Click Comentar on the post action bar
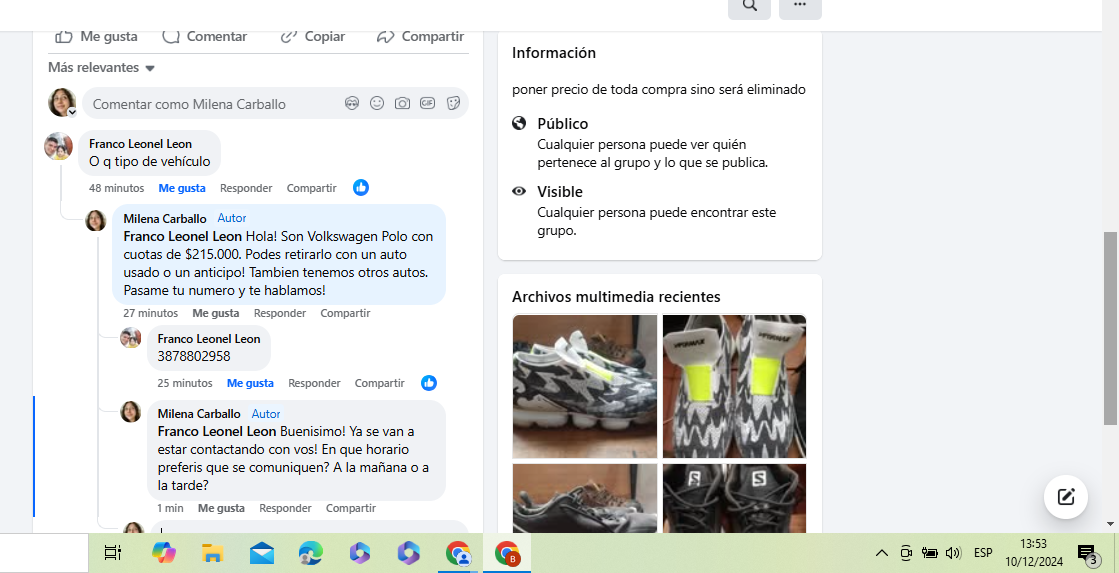 click(205, 36)
